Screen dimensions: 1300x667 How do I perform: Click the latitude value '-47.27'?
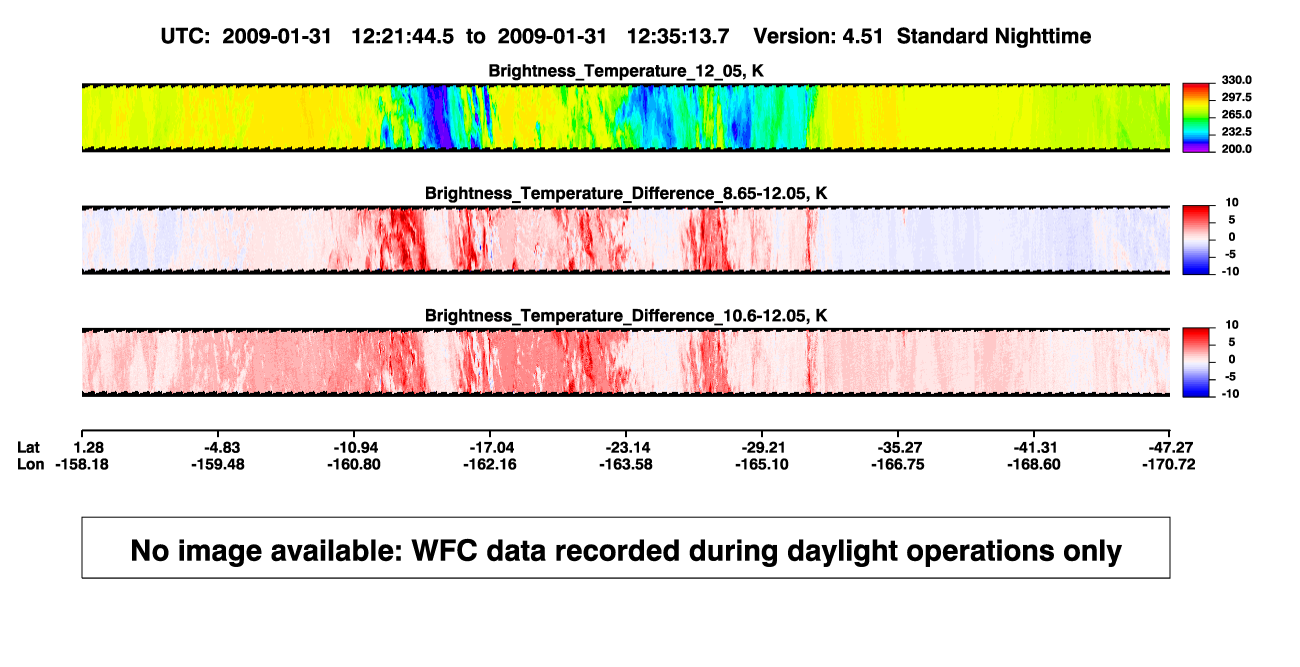click(1170, 446)
